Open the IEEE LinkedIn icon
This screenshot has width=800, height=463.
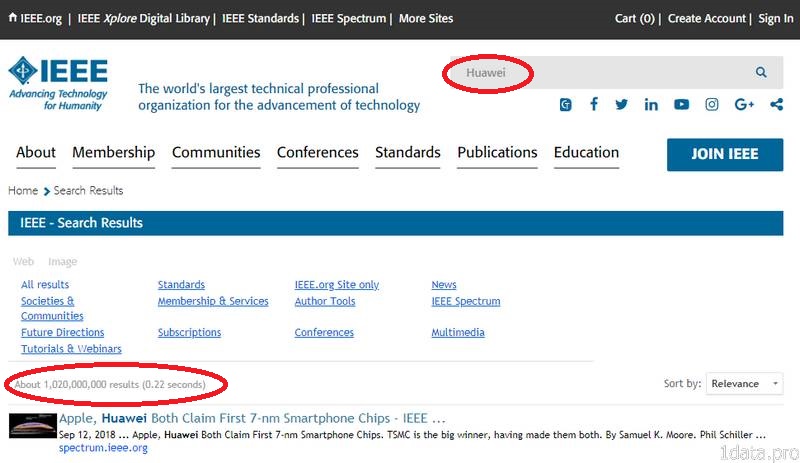[x=651, y=105]
